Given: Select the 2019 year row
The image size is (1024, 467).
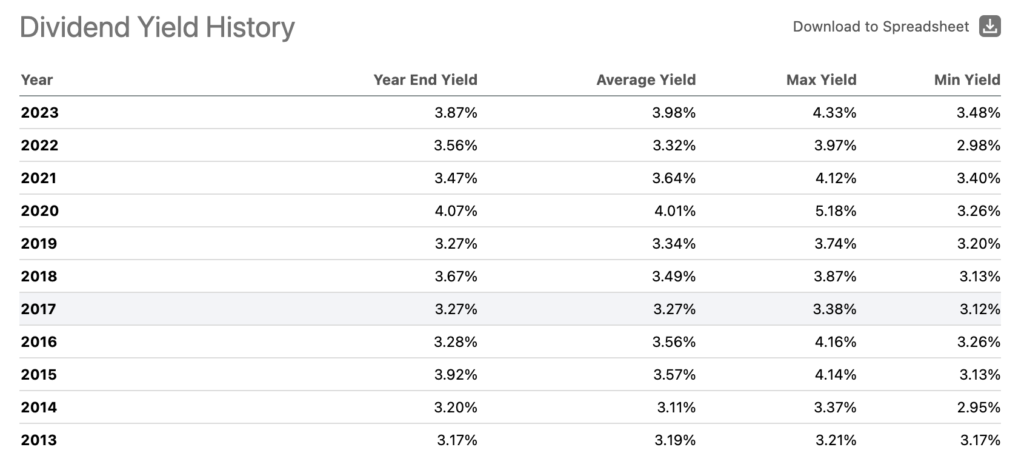Looking at the screenshot, I should [39, 244].
